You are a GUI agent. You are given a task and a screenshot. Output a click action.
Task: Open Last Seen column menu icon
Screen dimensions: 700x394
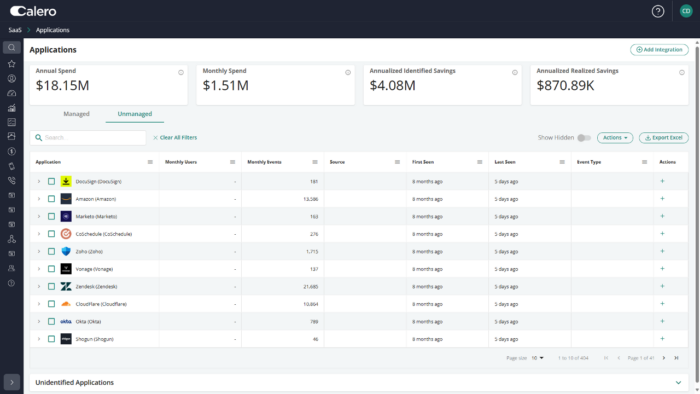(x=562, y=162)
